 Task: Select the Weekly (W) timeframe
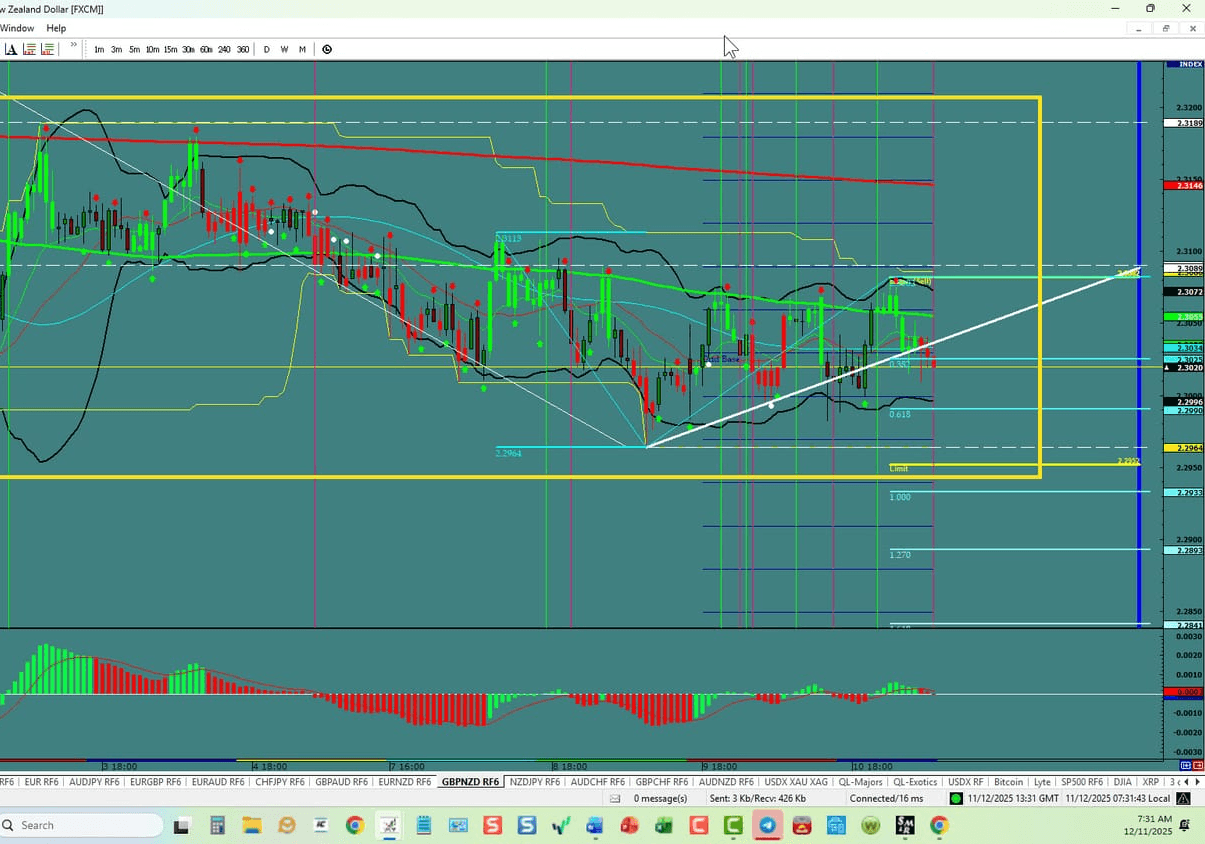coord(284,48)
